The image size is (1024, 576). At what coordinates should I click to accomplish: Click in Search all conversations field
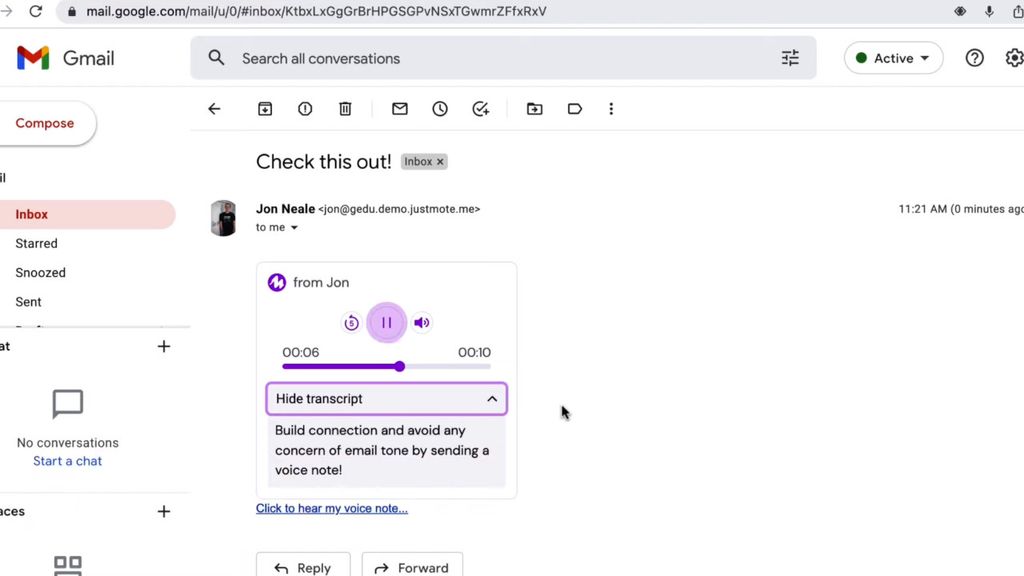pos(503,58)
